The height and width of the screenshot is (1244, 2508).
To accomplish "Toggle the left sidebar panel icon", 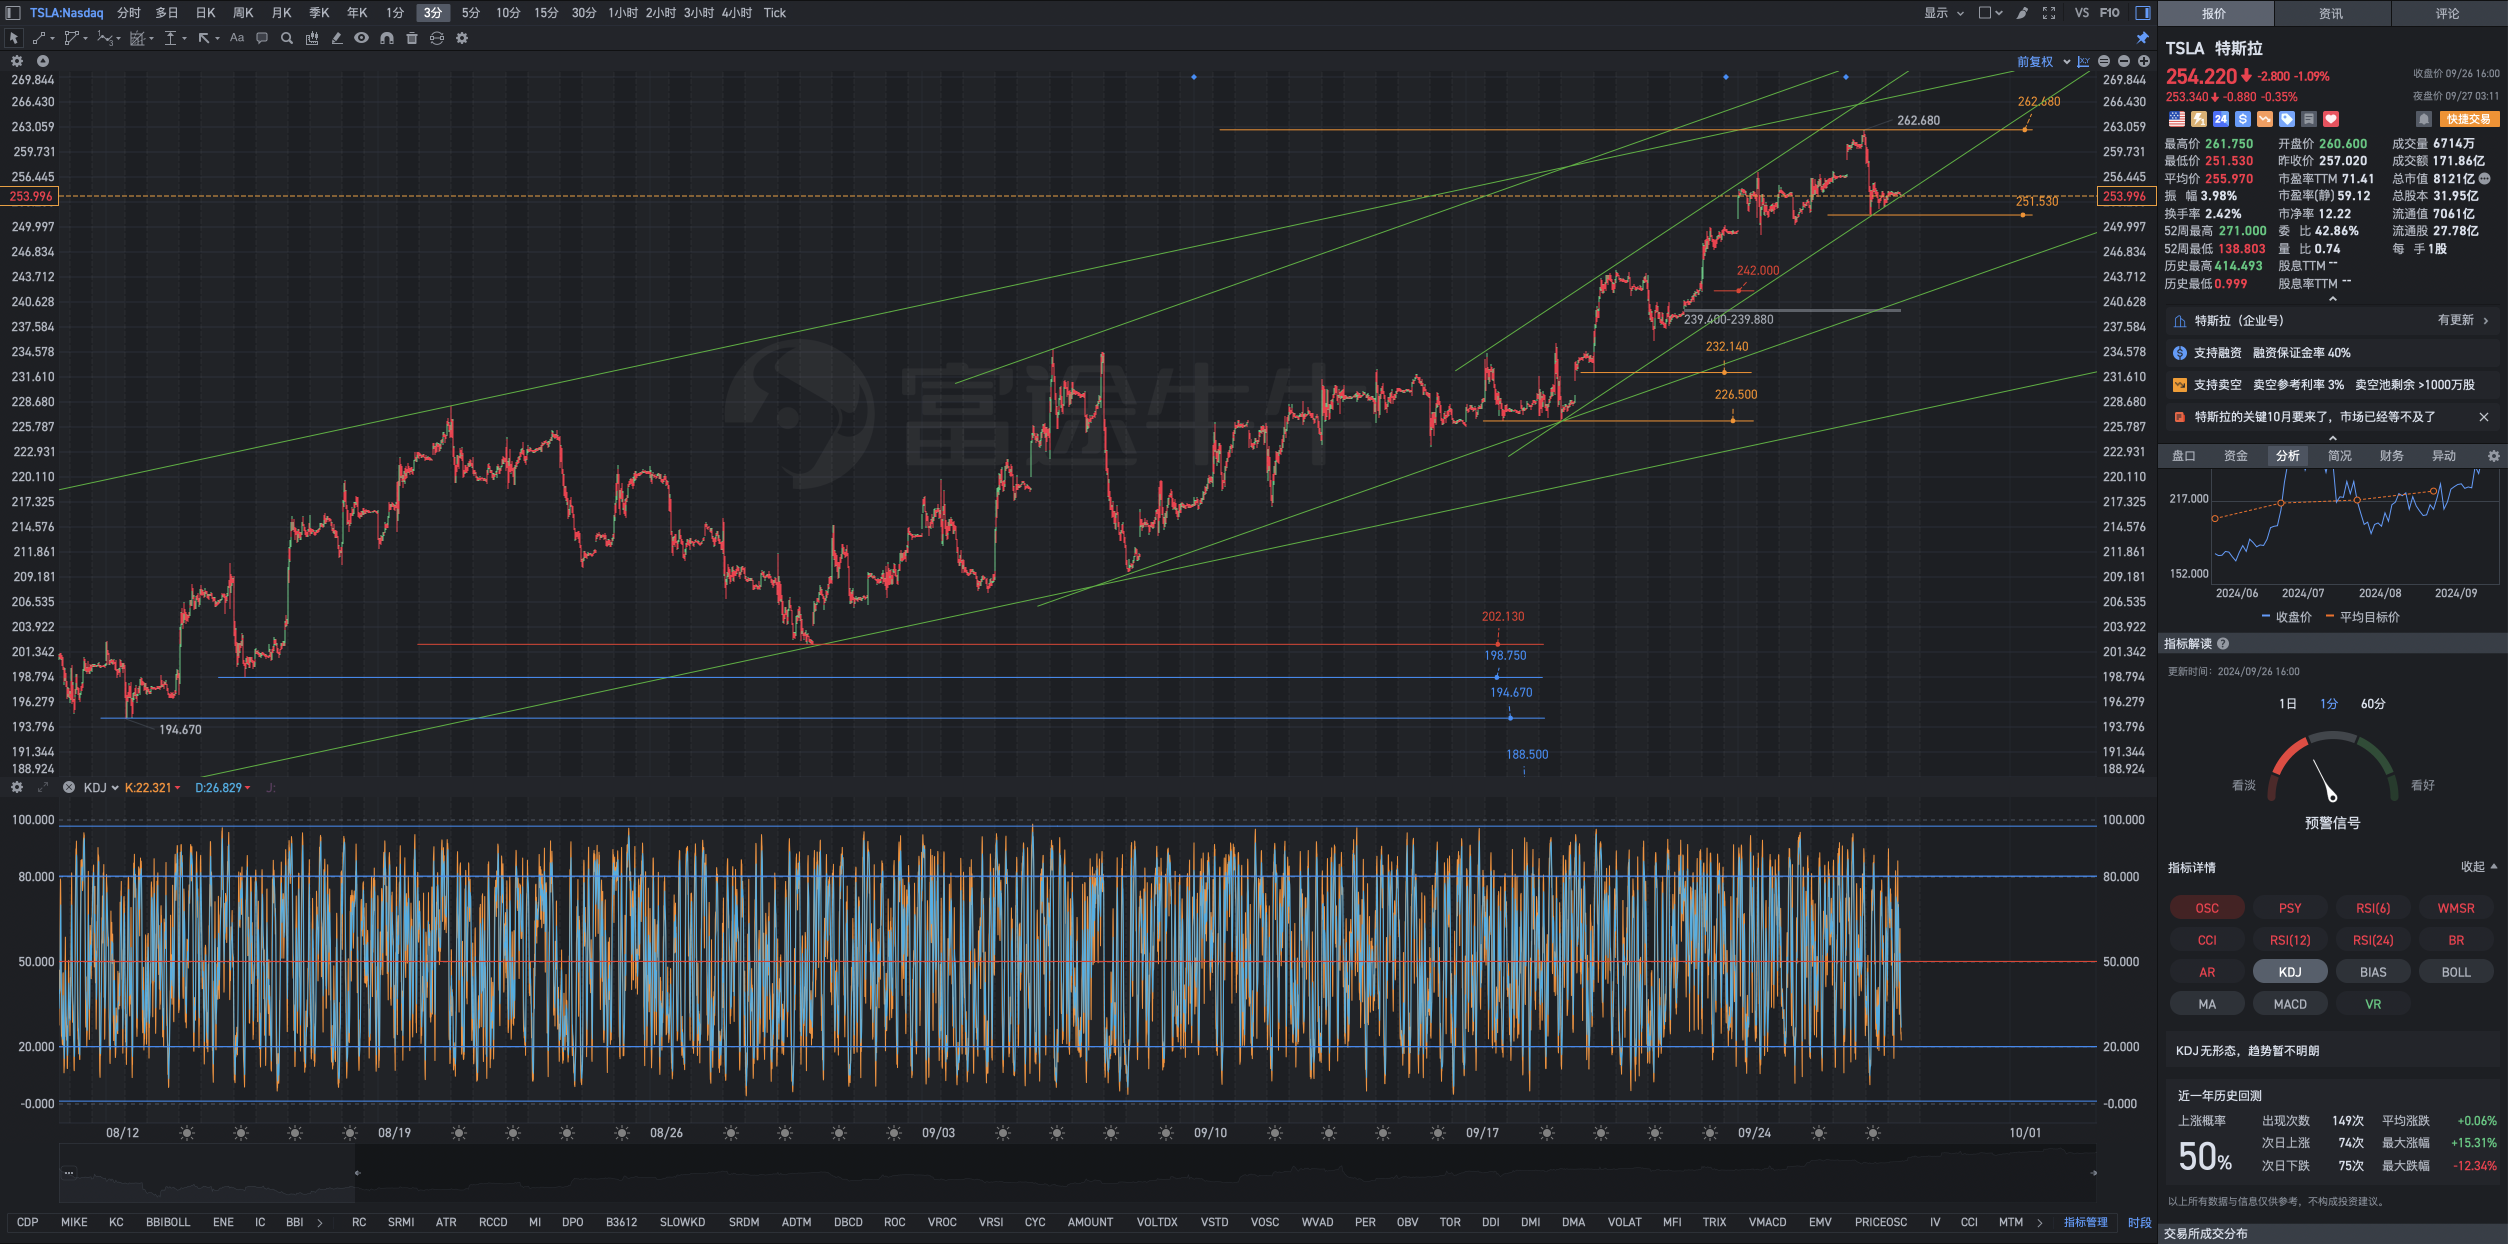I will pyautogui.click(x=13, y=13).
